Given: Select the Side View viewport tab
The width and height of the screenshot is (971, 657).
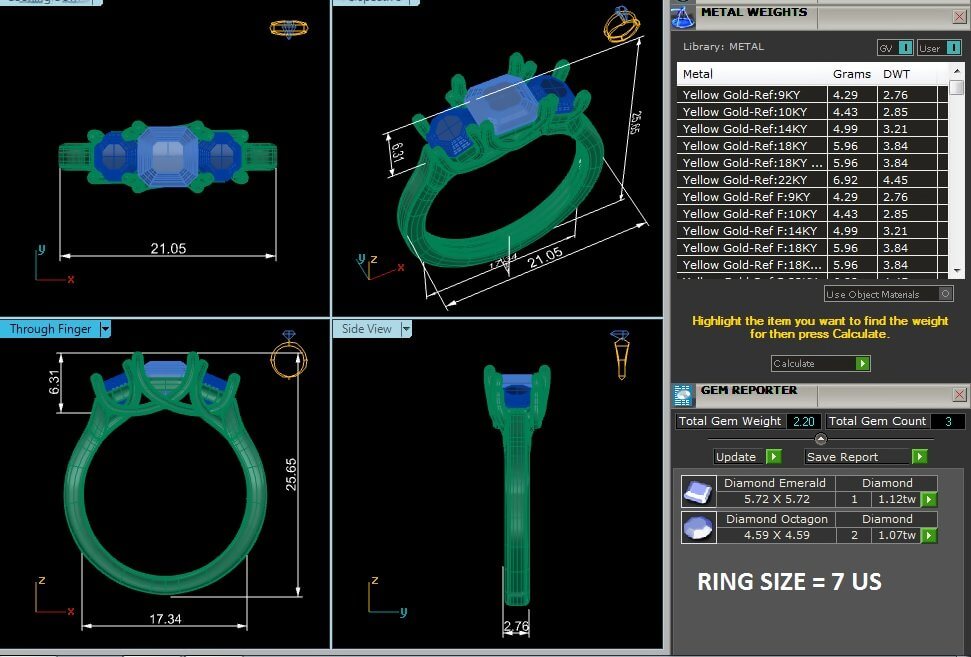Looking at the screenshot, I should click(367, 329).
